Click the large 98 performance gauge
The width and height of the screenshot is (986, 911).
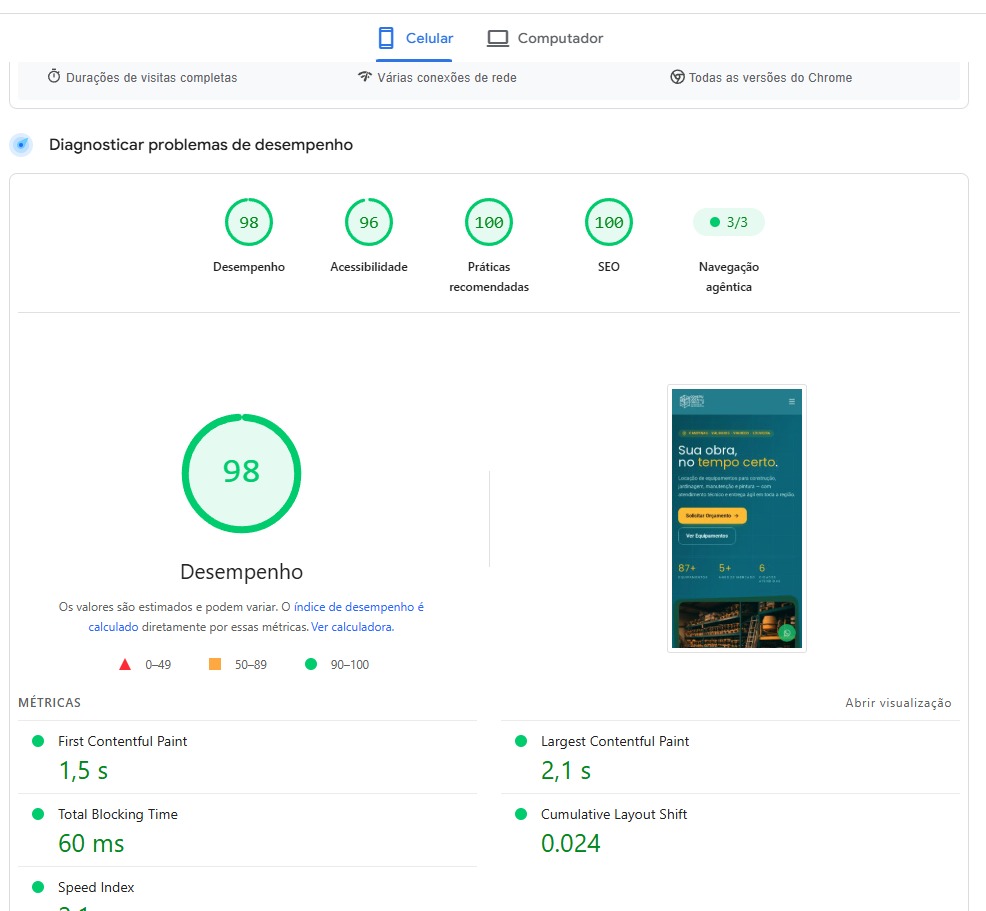point(241,473)
